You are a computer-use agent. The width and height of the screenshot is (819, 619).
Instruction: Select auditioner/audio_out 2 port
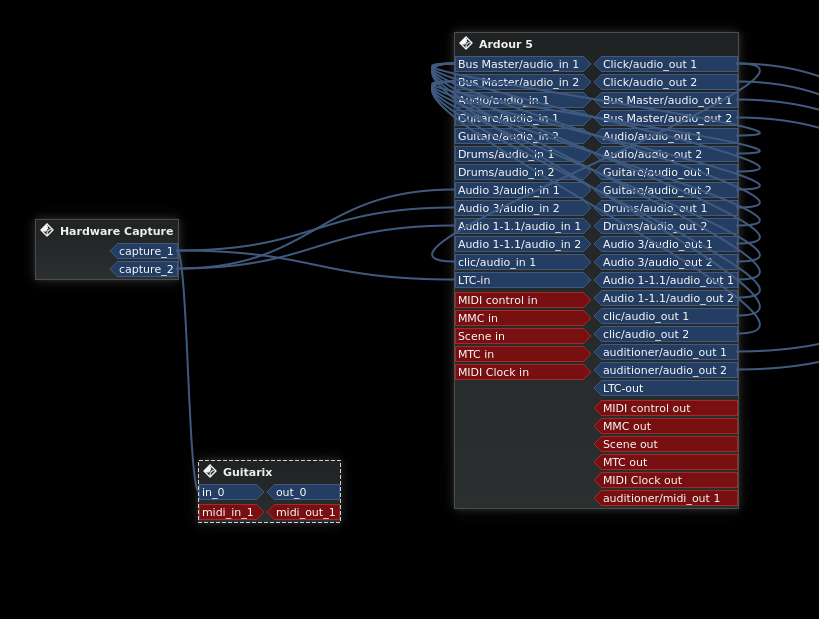pos(666,370)
